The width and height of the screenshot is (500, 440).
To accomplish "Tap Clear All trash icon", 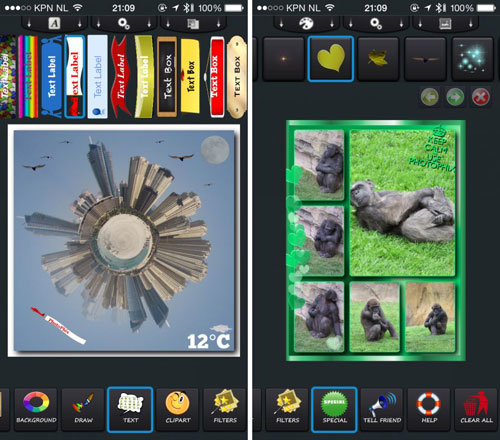I will tap(476, 409).
